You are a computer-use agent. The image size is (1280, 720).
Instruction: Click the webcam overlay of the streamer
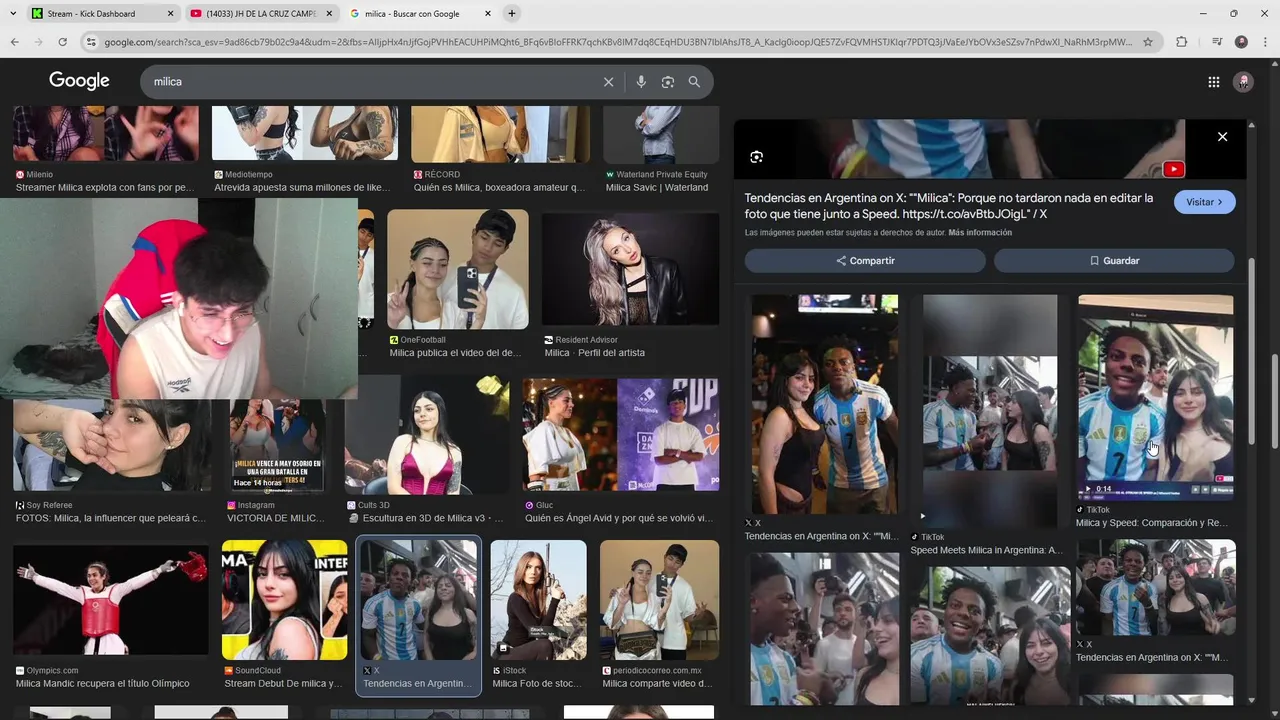[x=179, y=298]
